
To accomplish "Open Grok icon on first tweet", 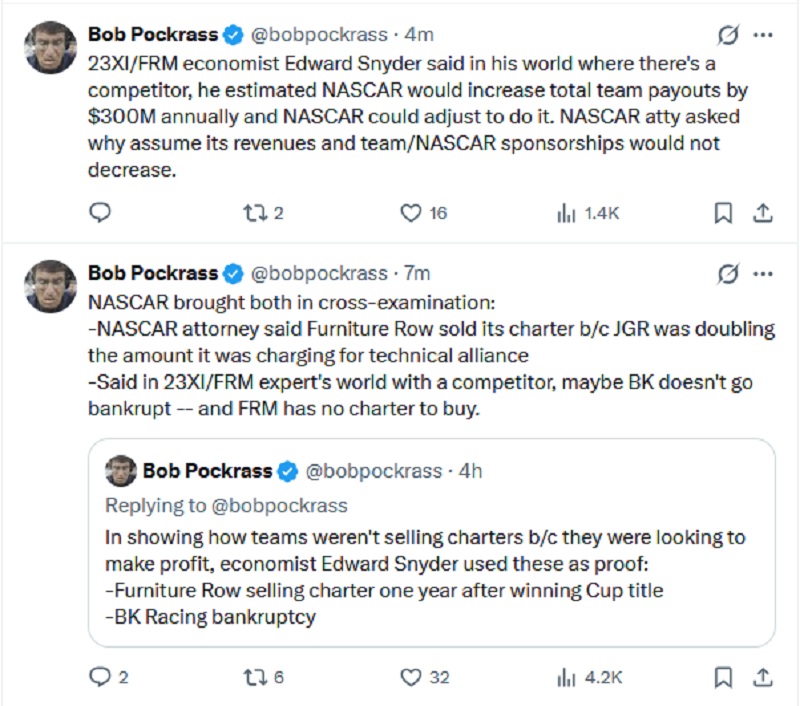I will click(x=729, y=35).
